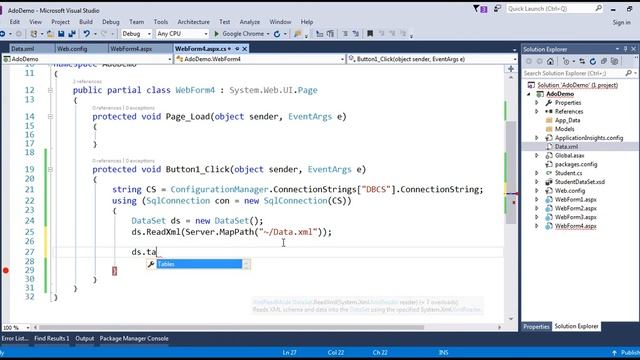Expand the Properties node in Solution Explorer
The height and width of the screenshot is (360, 640).
[537, 103]
